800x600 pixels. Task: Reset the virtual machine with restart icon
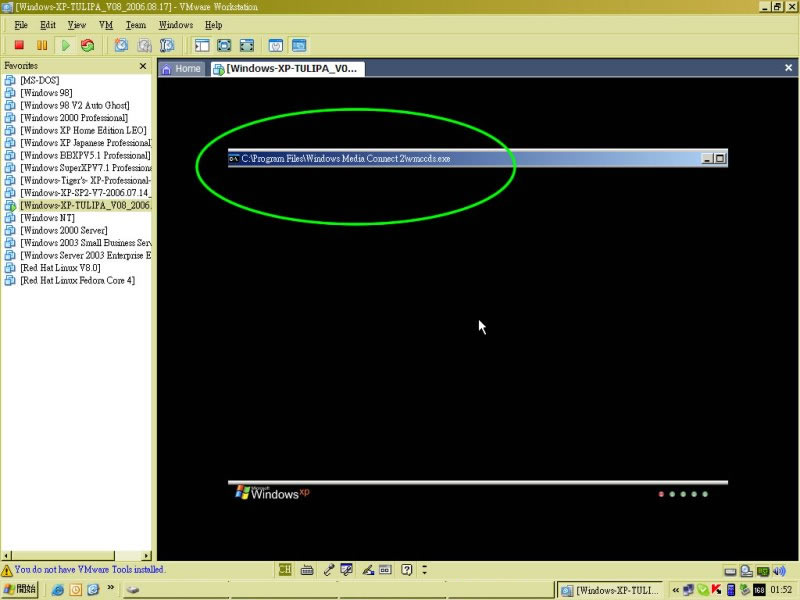(88, 45)
